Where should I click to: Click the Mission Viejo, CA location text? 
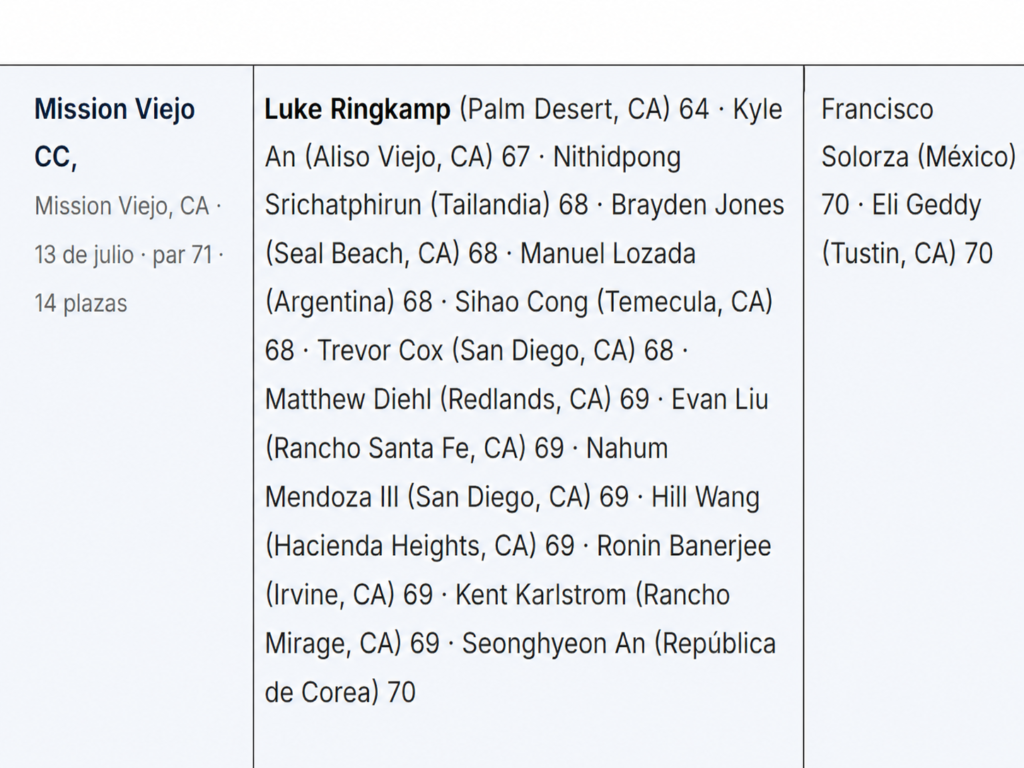(121, 206)
